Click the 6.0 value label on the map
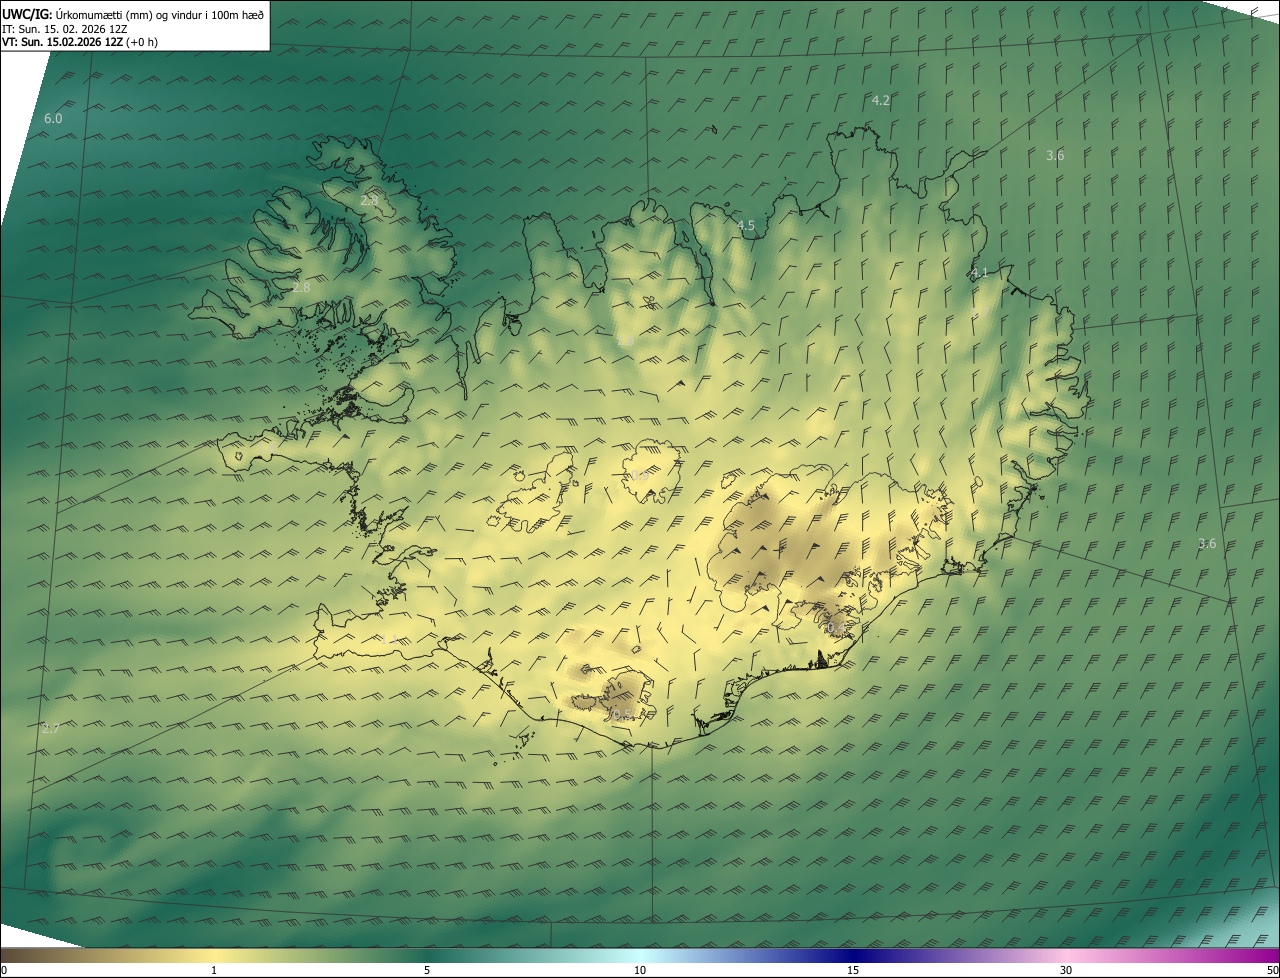The height and width of the screenshot is (978, 1280). click(x=53, y=118)
